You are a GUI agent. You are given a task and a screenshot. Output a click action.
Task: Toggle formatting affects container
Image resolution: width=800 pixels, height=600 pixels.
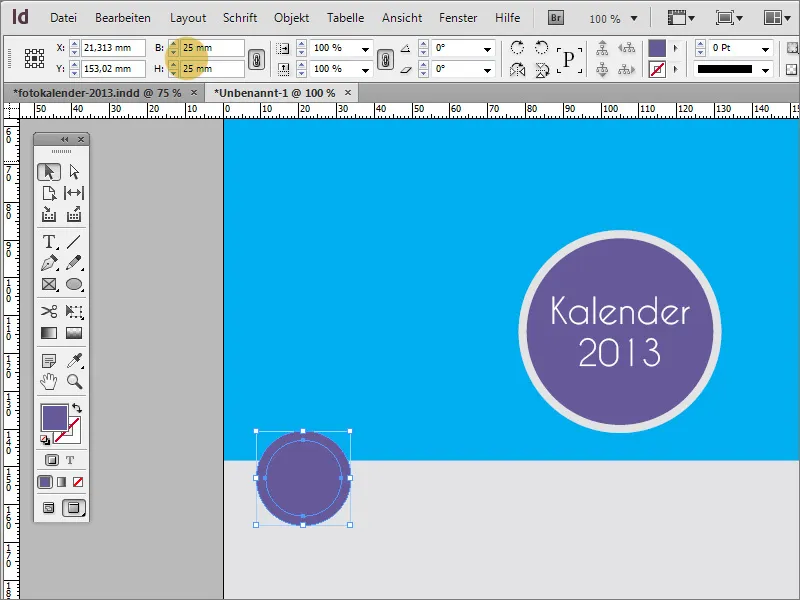(52, 460)
